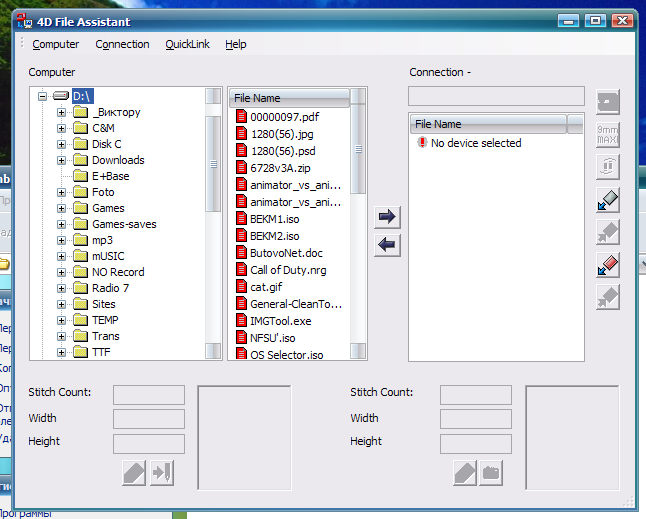Open the Connection menu
Image resolution: width=646 pixels, height=519 pixels.
tap(122, 44)
